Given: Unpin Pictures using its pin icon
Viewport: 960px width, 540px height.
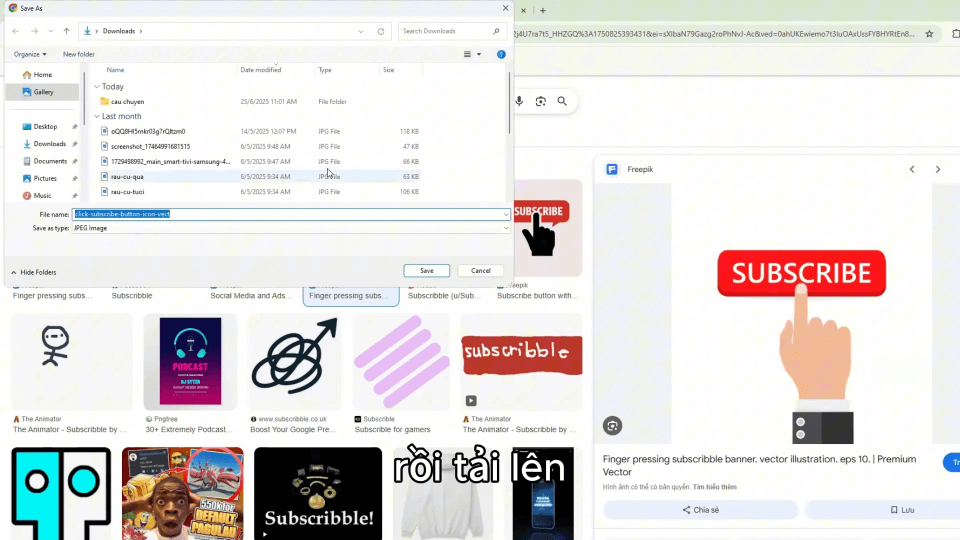Looking at the screenshot, I should [x=75, y=178].
